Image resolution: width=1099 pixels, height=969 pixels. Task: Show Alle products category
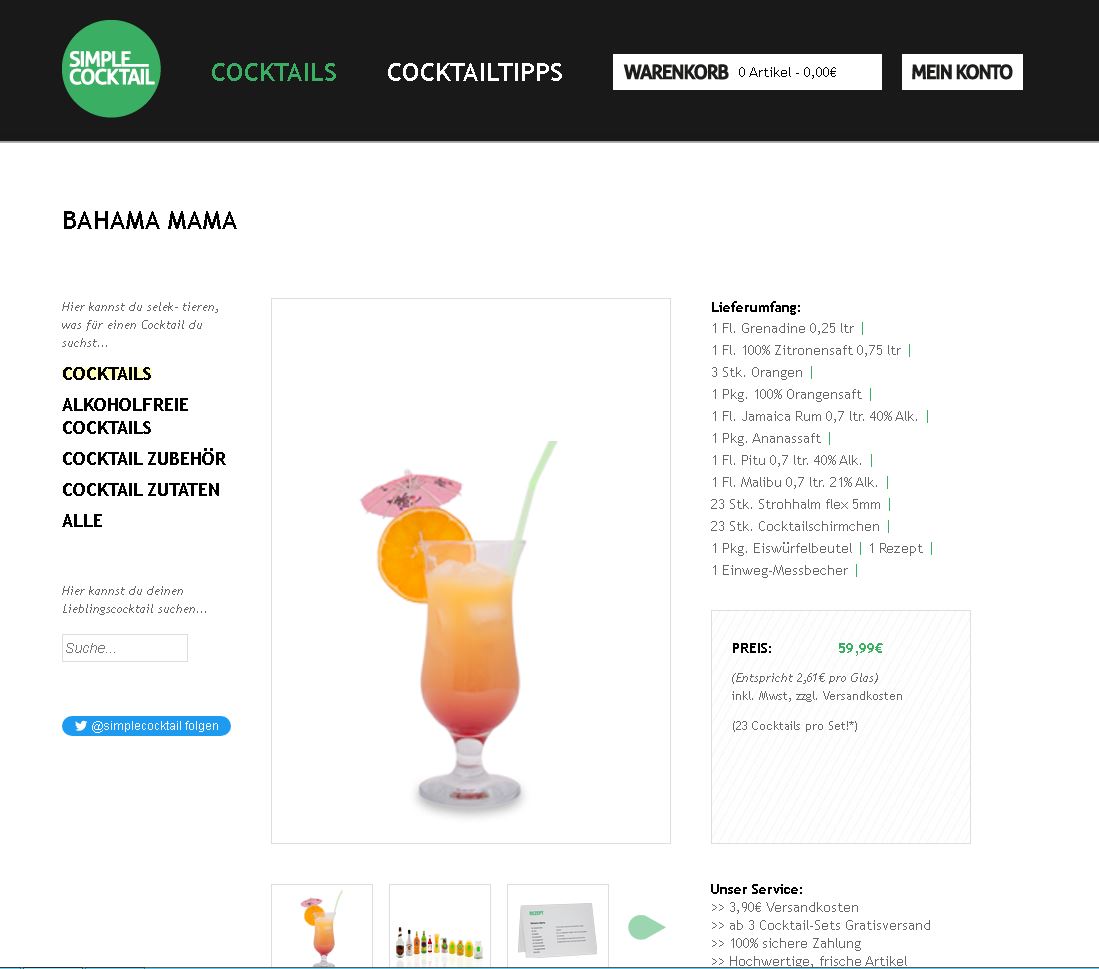[82, 521]
